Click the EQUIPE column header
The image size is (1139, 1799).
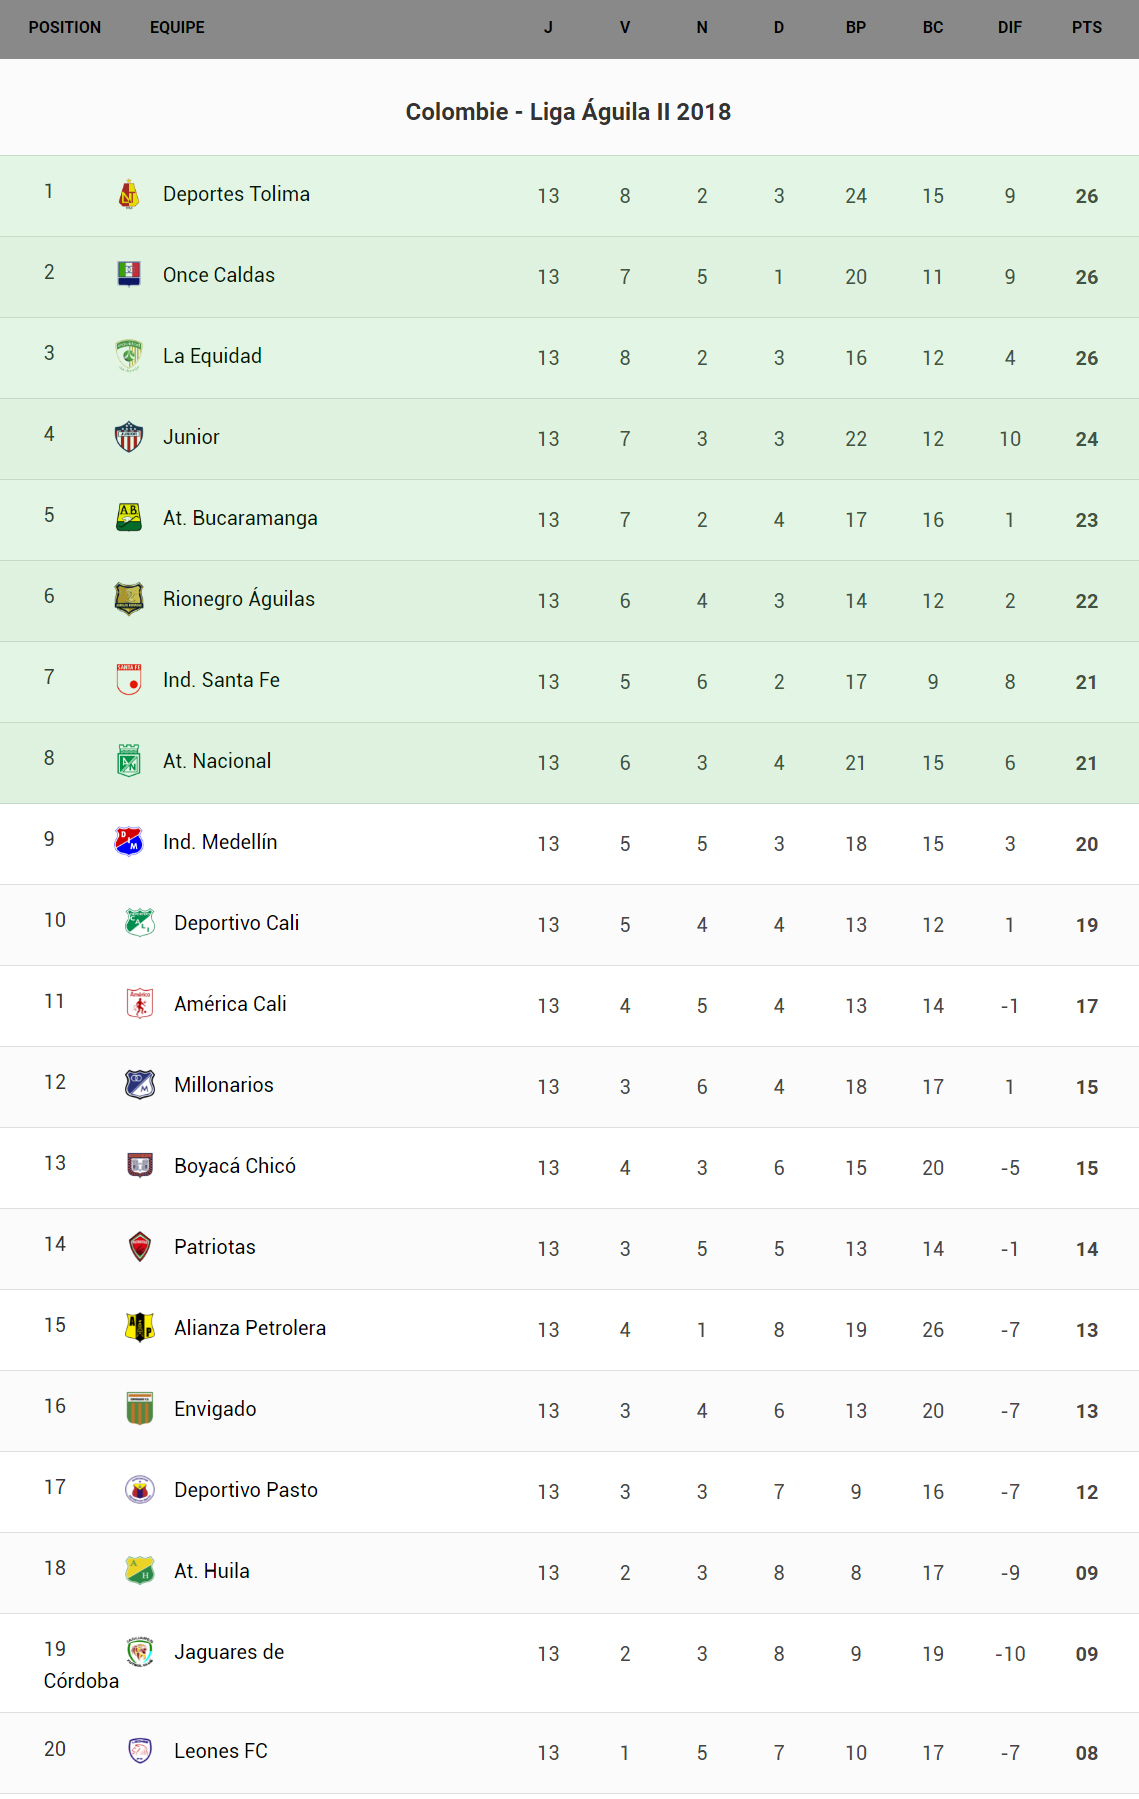point(177,28)
